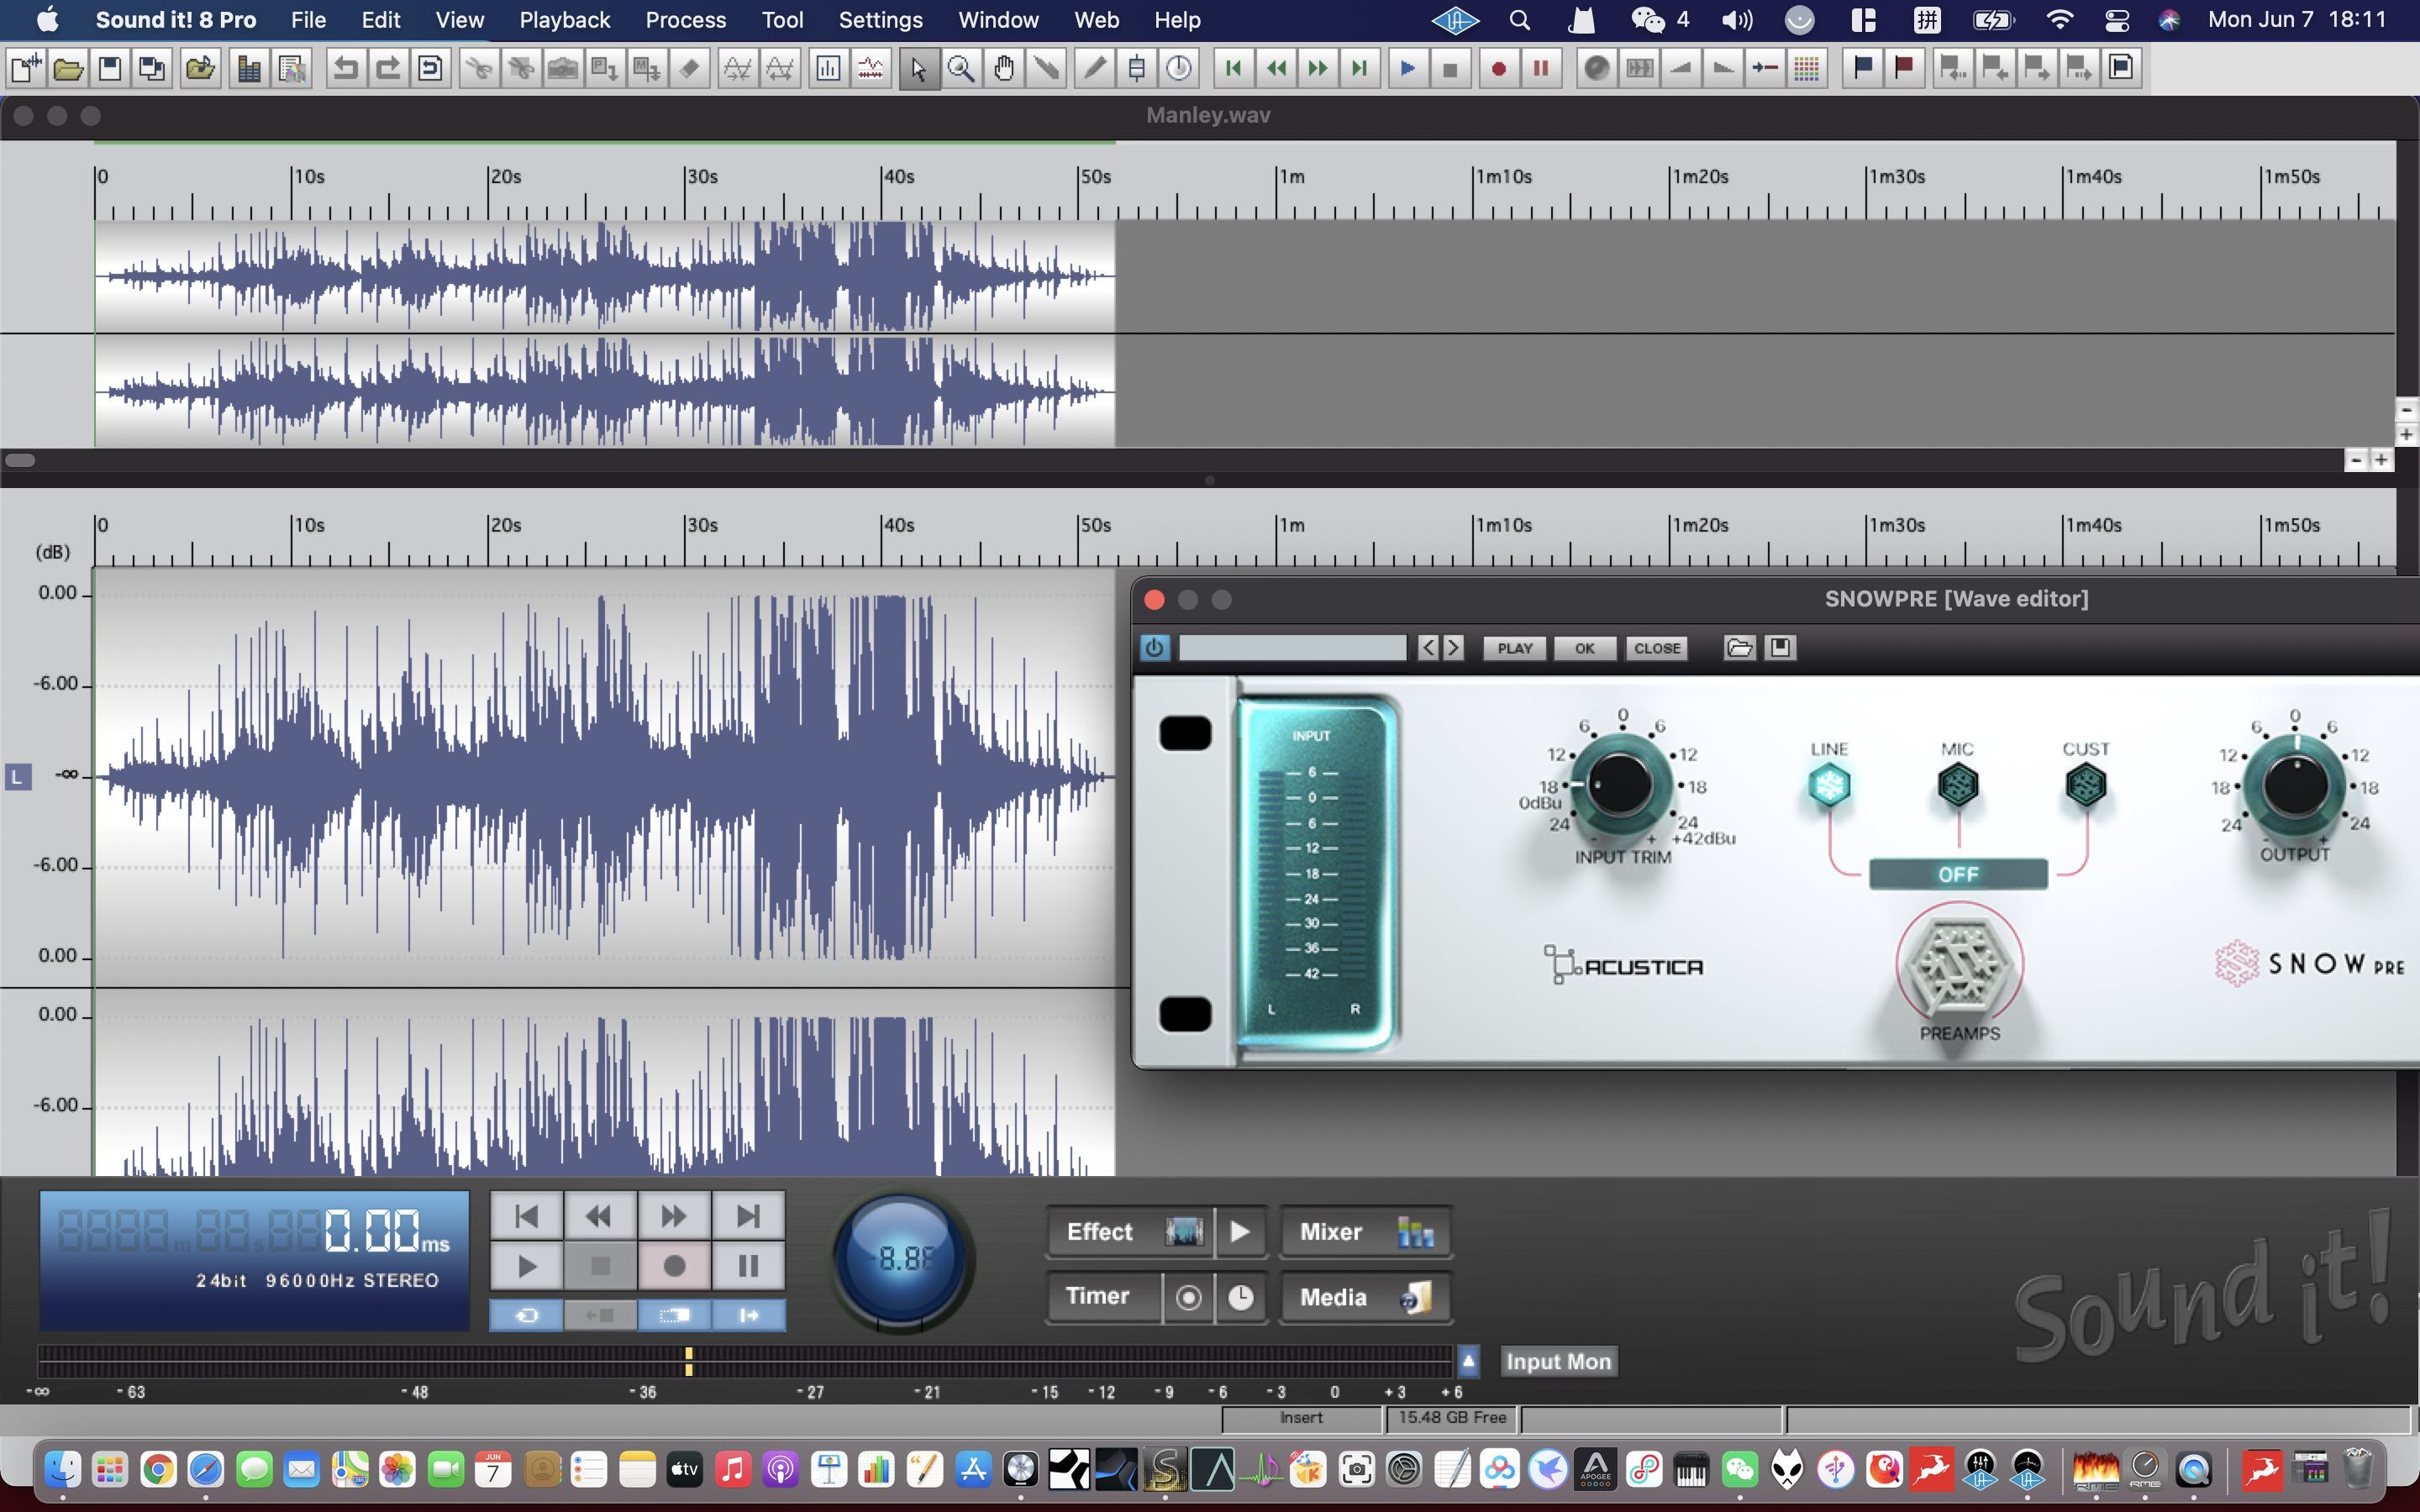Toggle the PREAMPS hexagon button
This screenshot has height=1512, width=2420.
1959,966
